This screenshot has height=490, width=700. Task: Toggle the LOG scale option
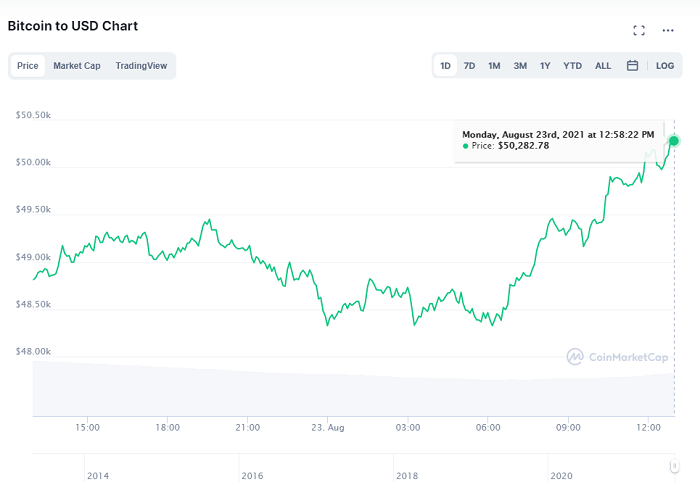click(665, 66)
